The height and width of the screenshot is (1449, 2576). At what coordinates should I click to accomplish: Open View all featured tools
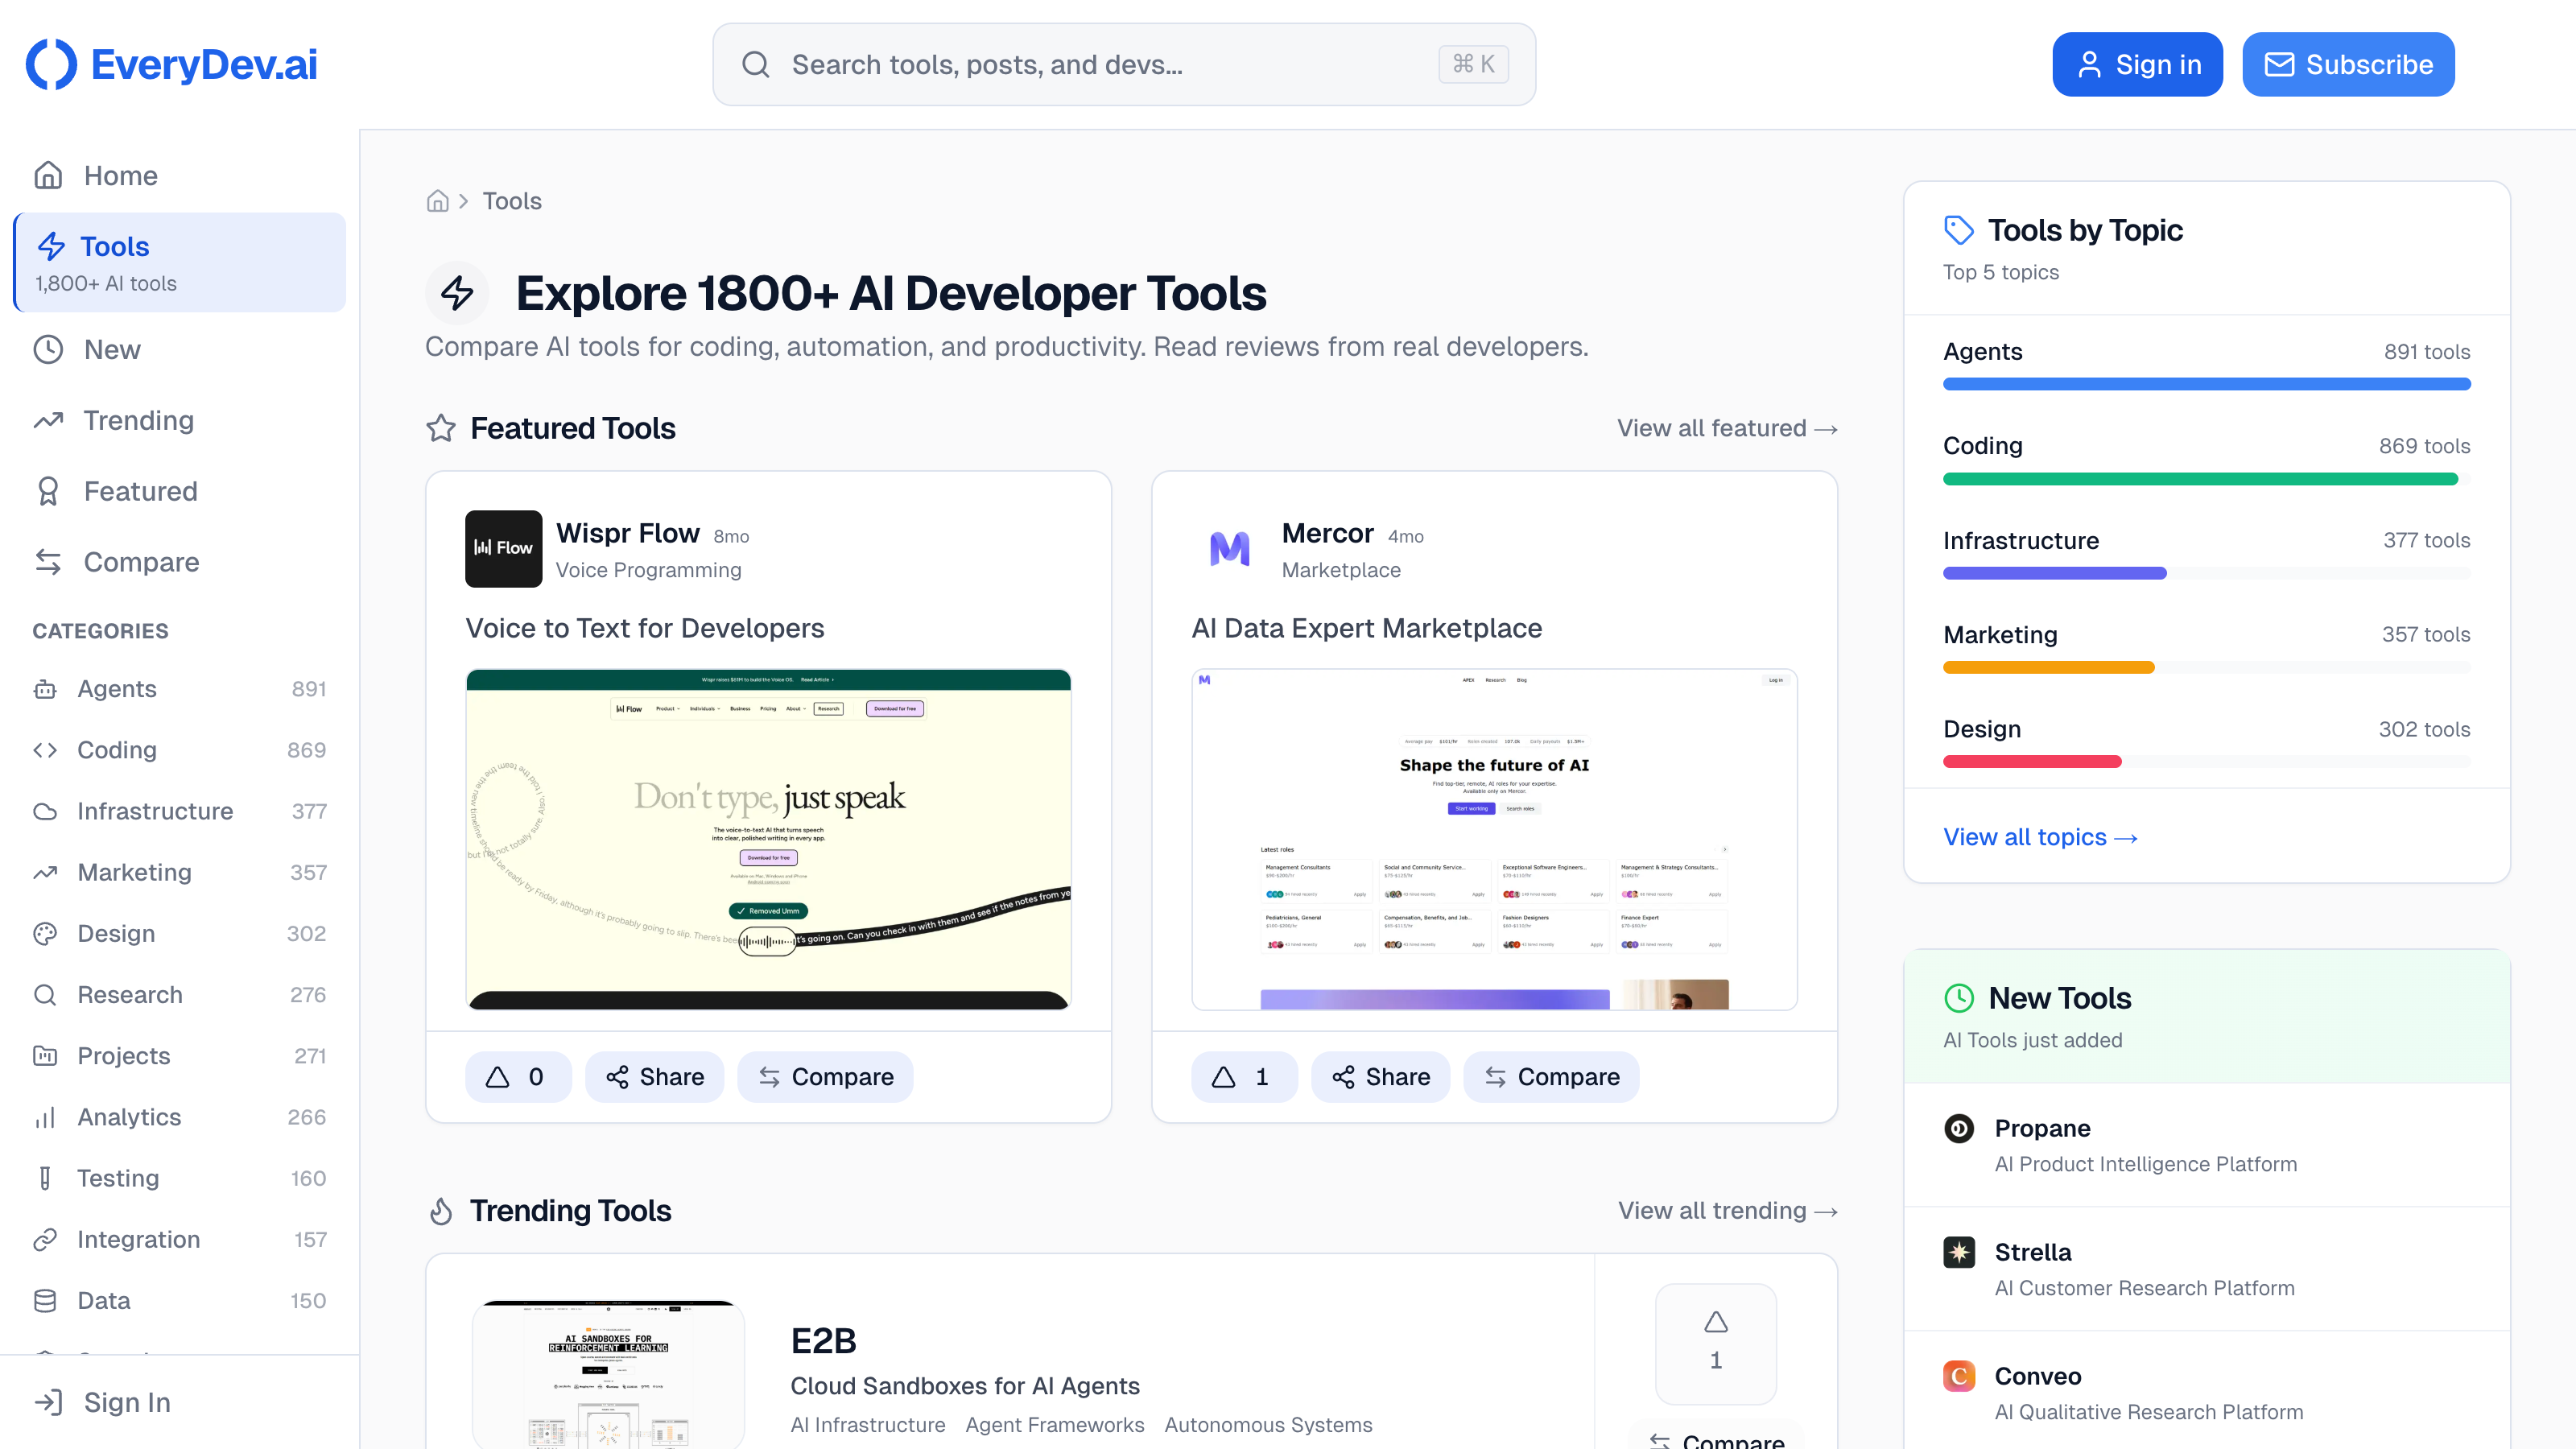click(x=1727, y=428)
